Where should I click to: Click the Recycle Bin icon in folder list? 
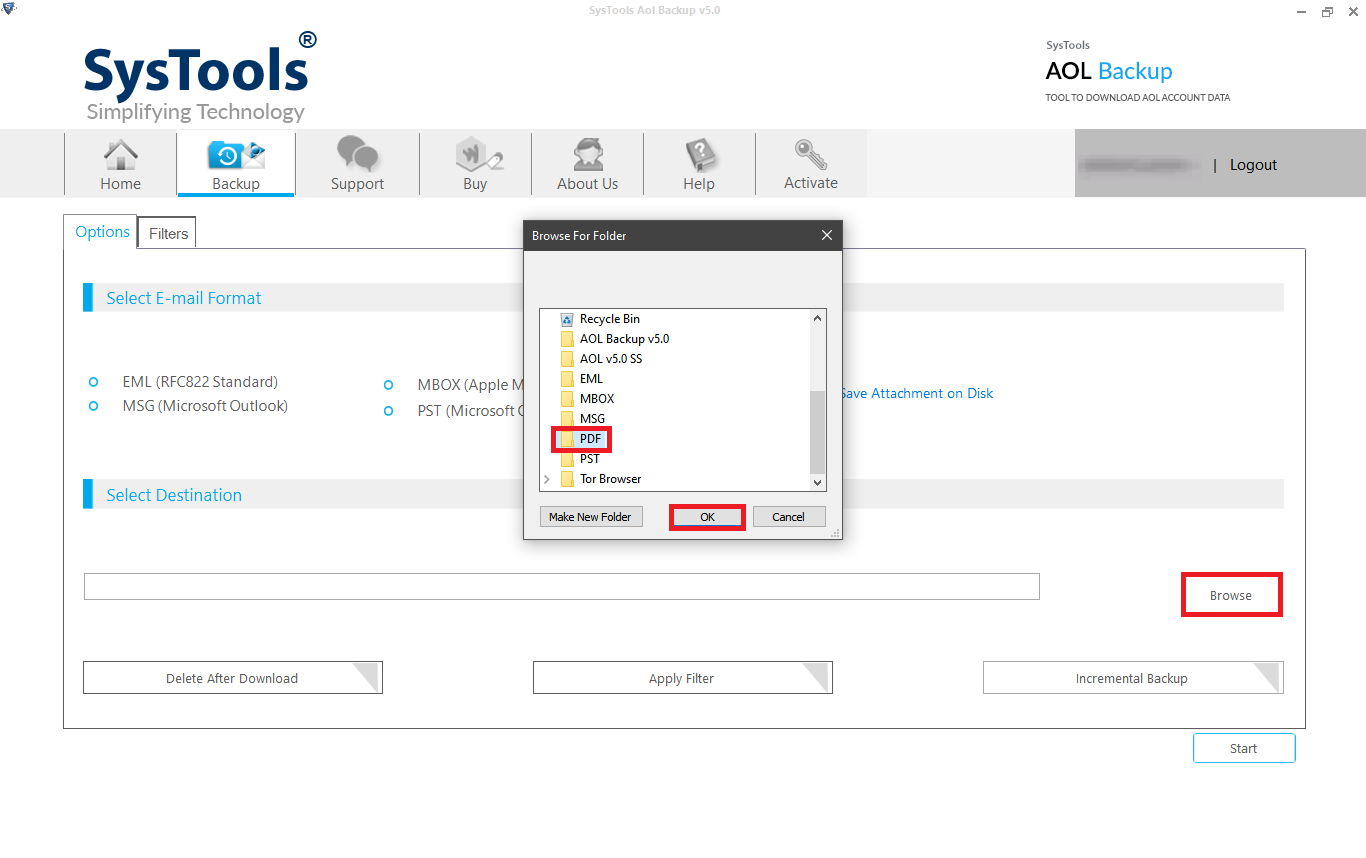coord(567,319)
